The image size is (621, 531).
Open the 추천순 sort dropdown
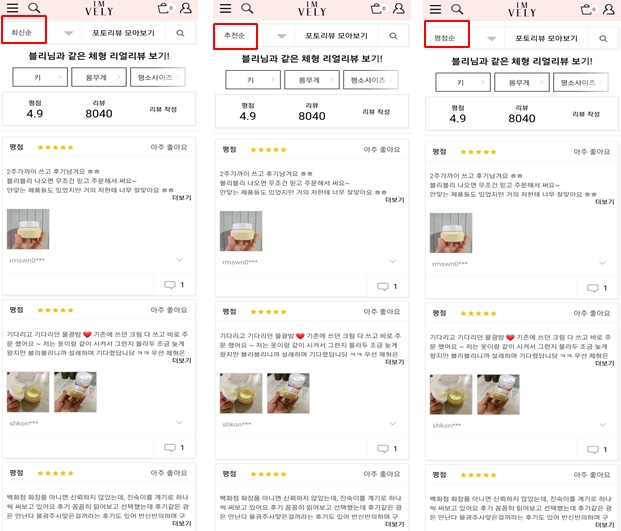254,36
